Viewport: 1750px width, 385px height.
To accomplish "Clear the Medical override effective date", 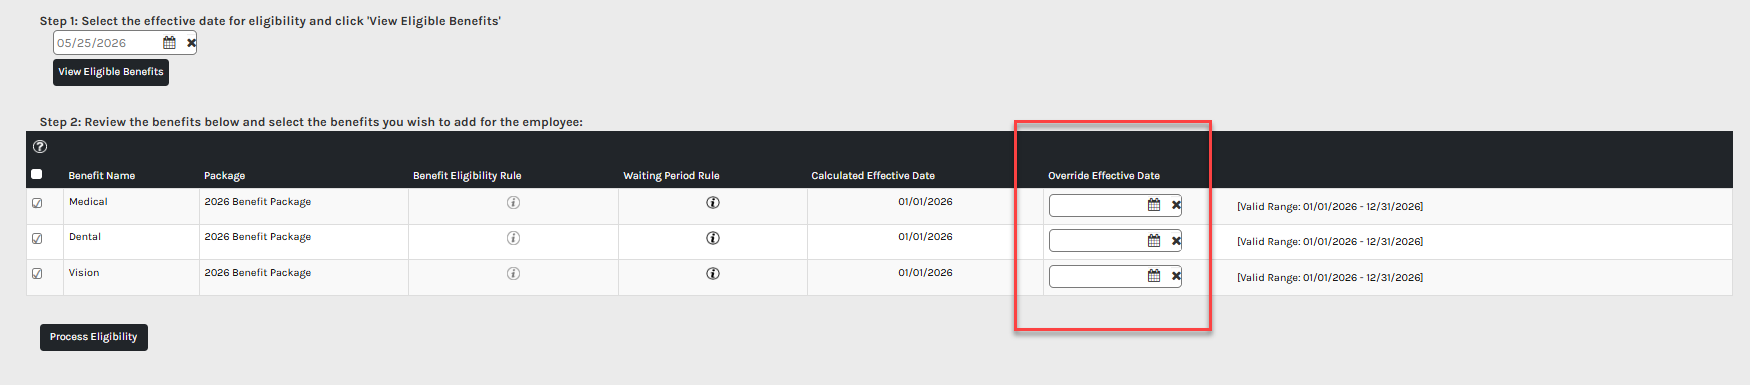I will tap(1176, 205).
